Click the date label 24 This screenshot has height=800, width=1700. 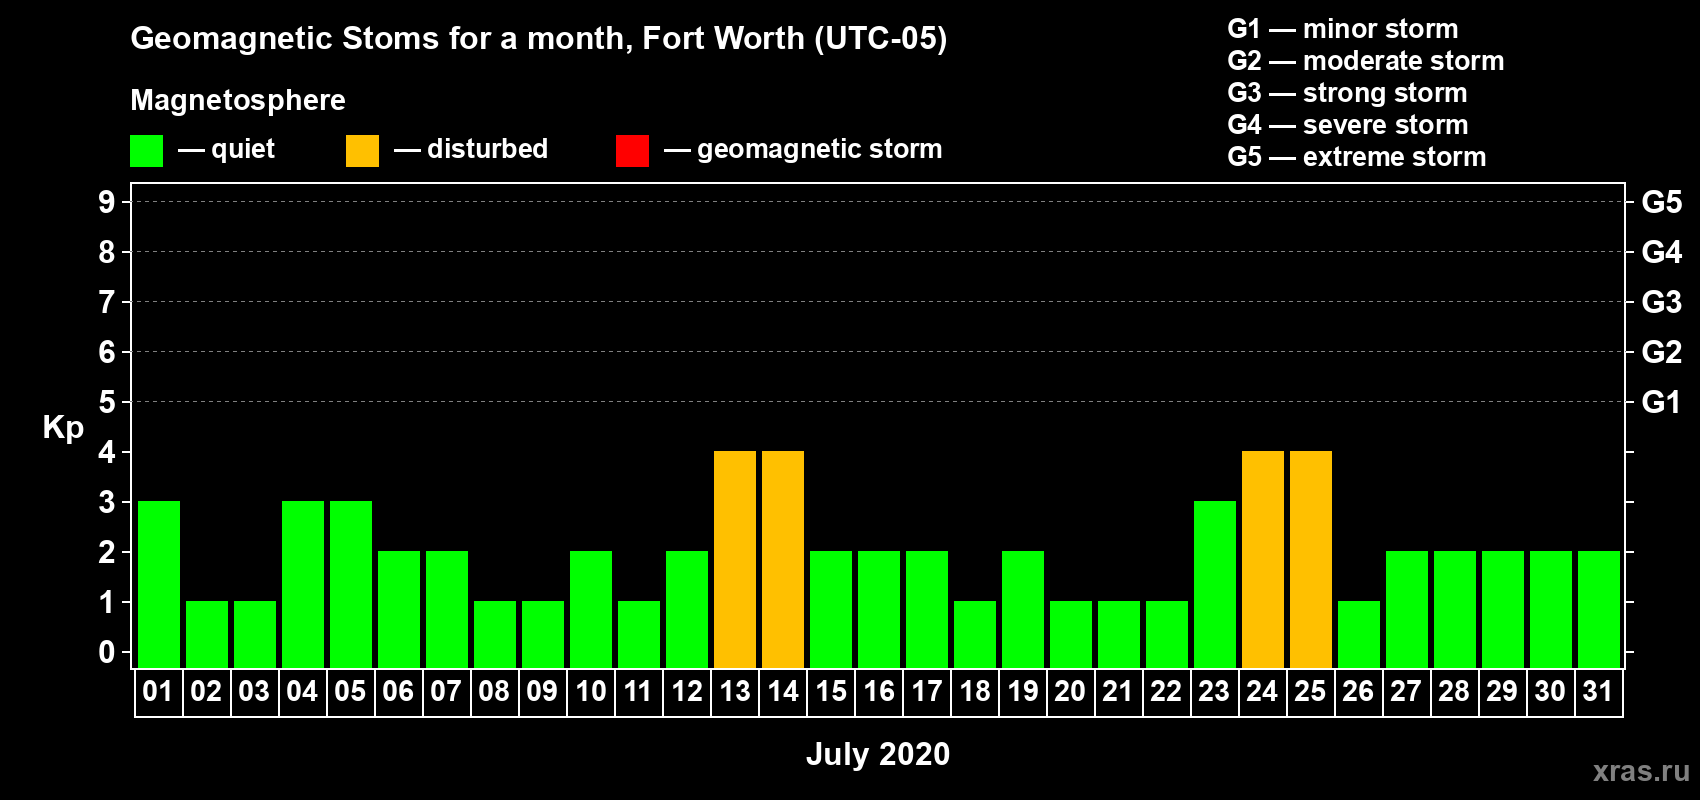(x=1262, y=692)
